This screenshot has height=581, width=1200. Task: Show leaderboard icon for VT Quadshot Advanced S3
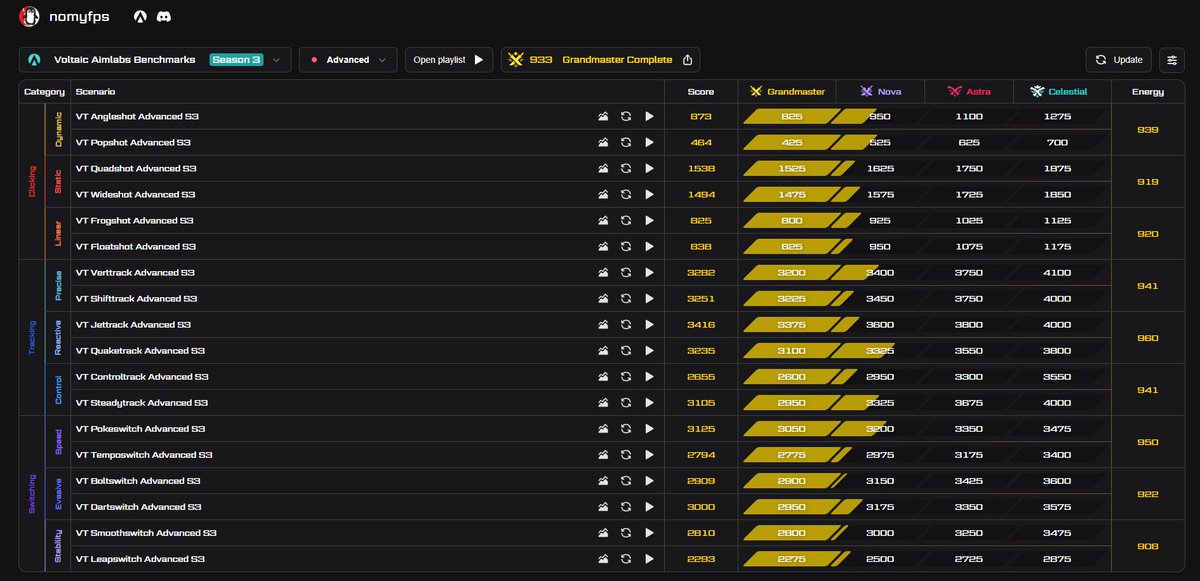click(603, 168)
